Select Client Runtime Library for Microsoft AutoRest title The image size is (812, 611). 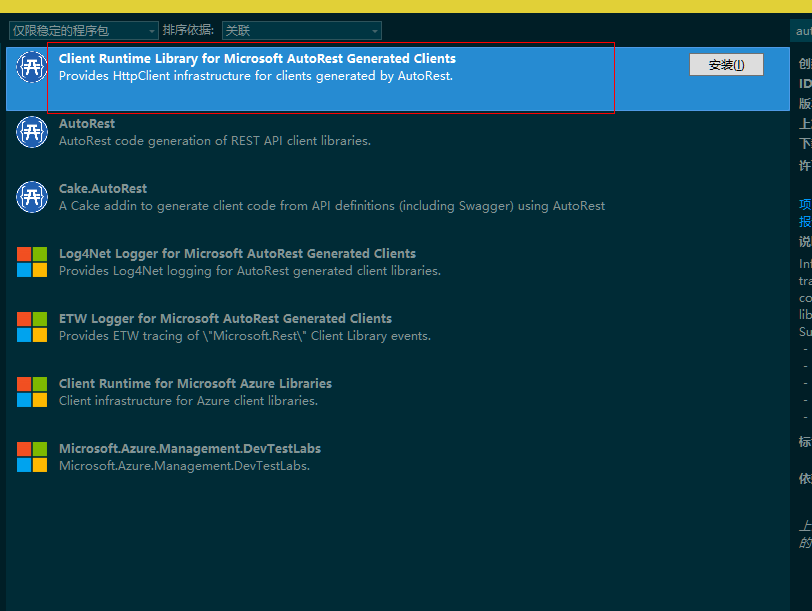tap(257, 59)
